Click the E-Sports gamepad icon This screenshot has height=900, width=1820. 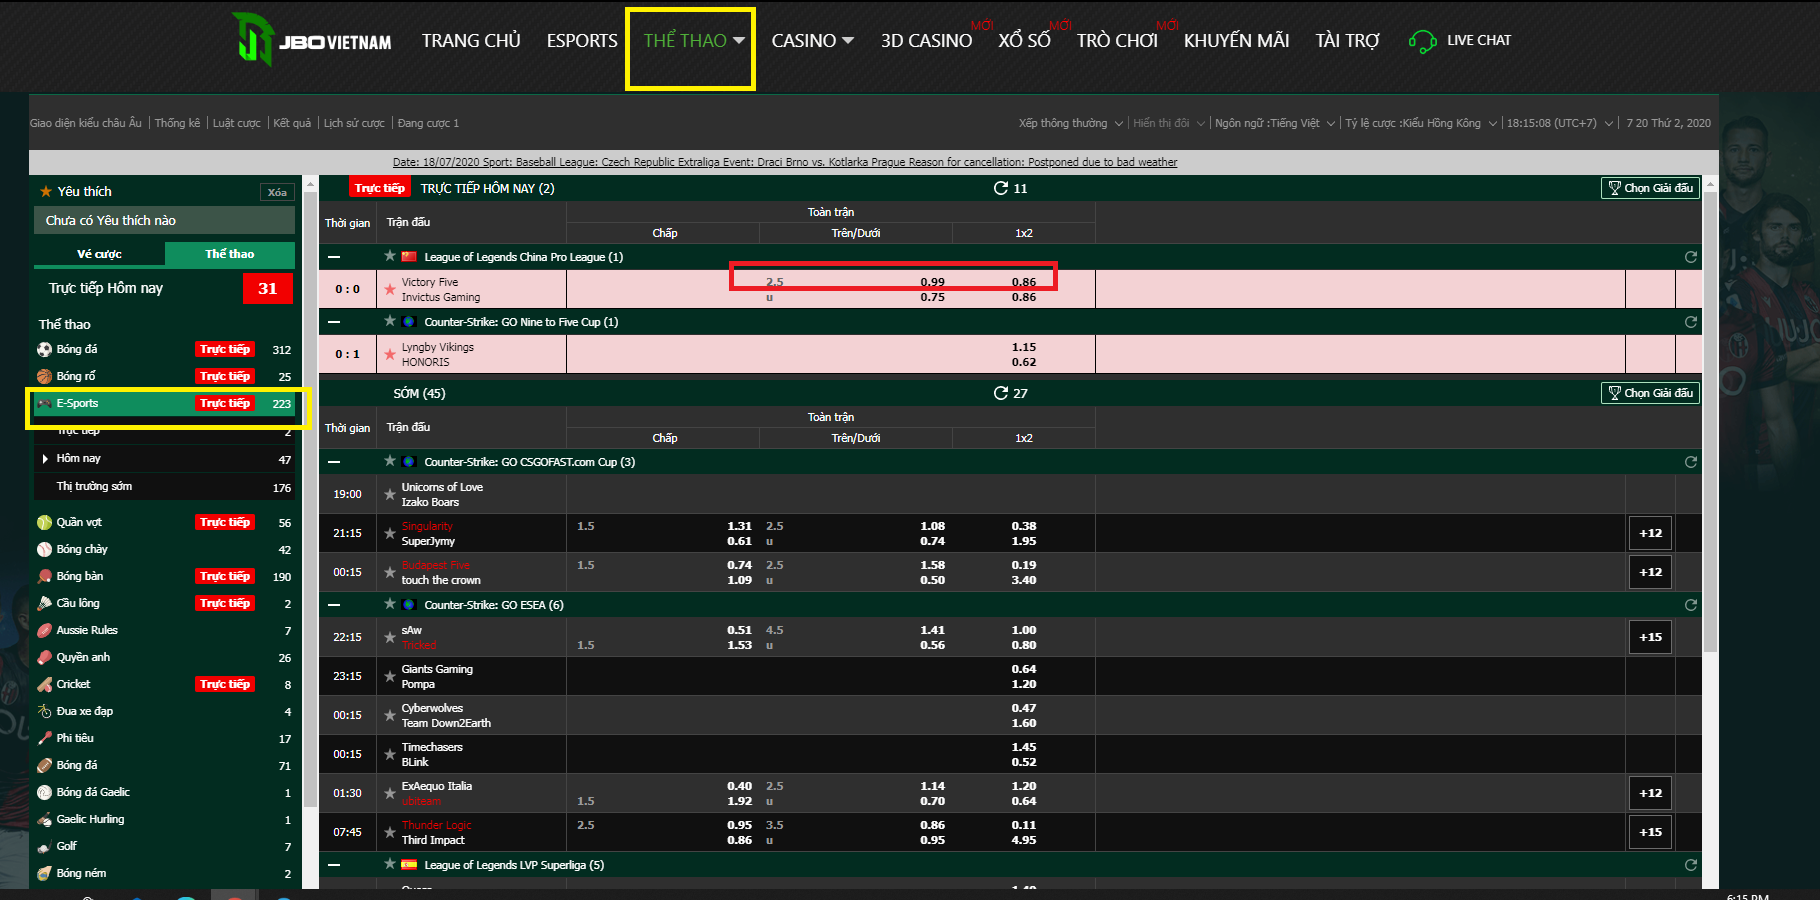[44, 403]
